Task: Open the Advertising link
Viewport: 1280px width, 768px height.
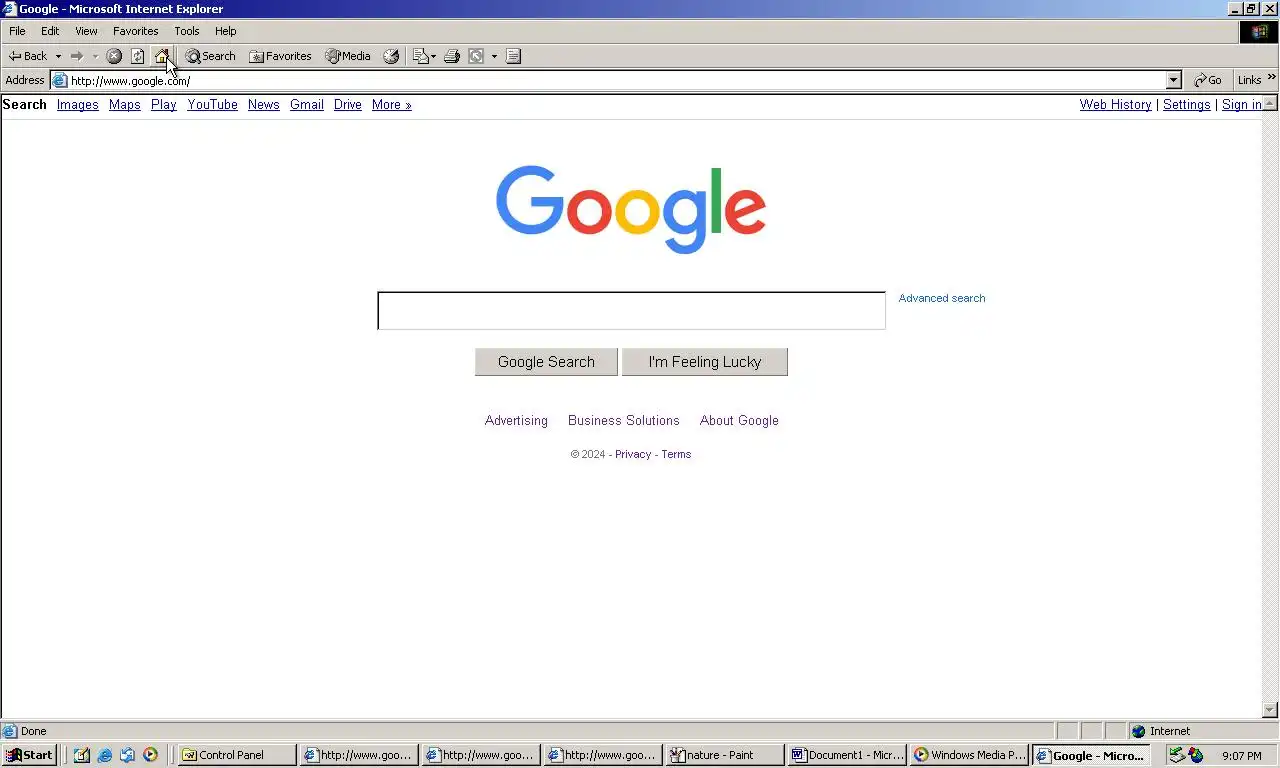Action: 516,420
